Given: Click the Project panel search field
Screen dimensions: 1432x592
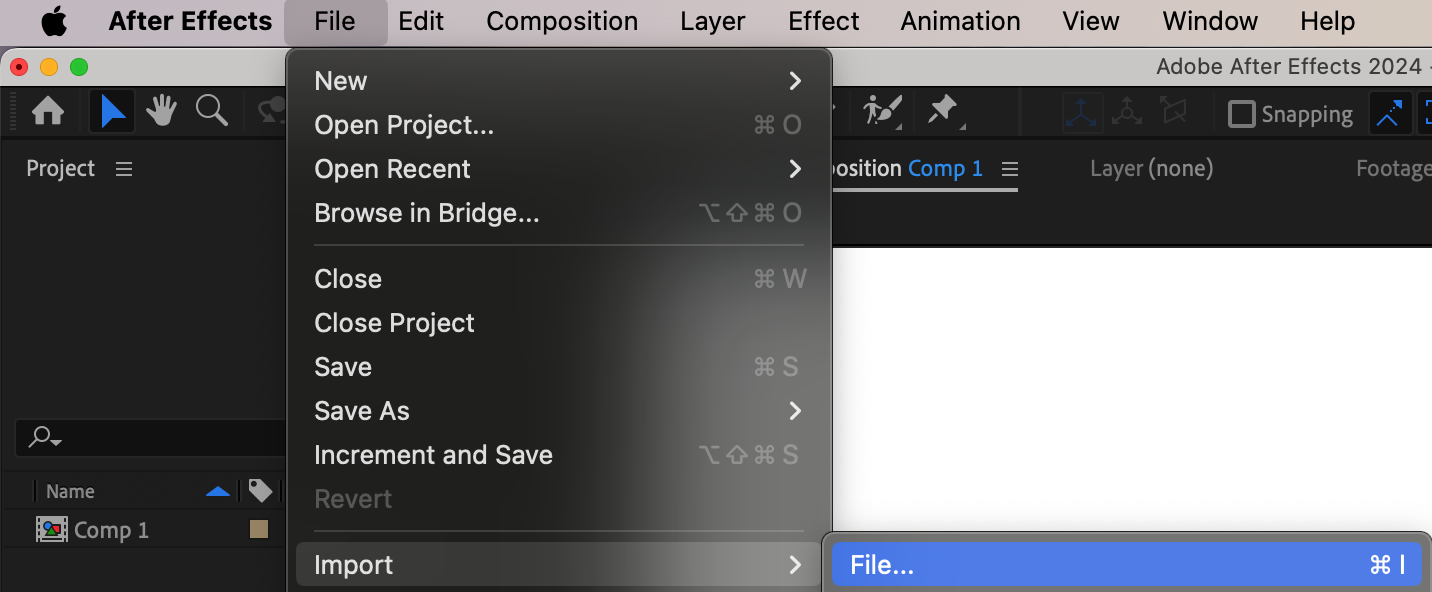Looking at the screenshot, I should pos(150,437).
